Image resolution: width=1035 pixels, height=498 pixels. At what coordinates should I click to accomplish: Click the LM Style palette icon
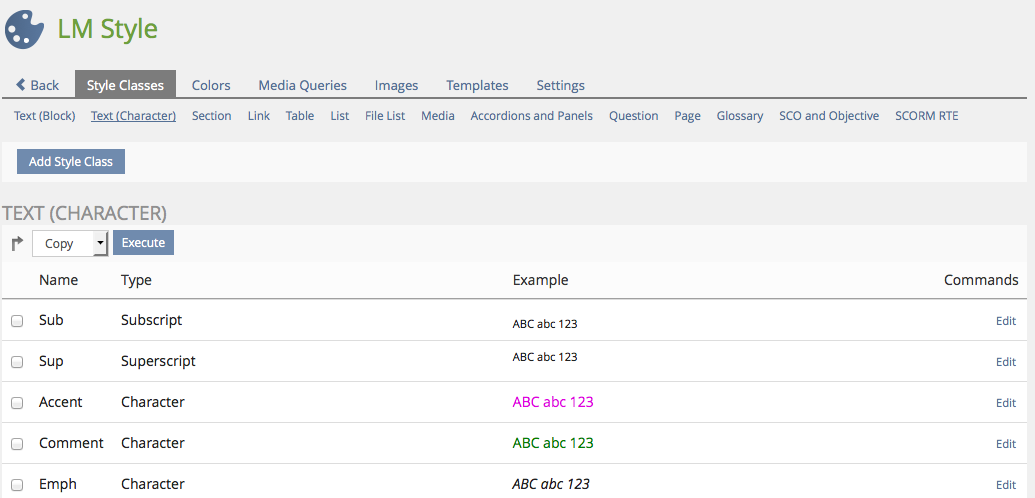click(x=25, y=29)
